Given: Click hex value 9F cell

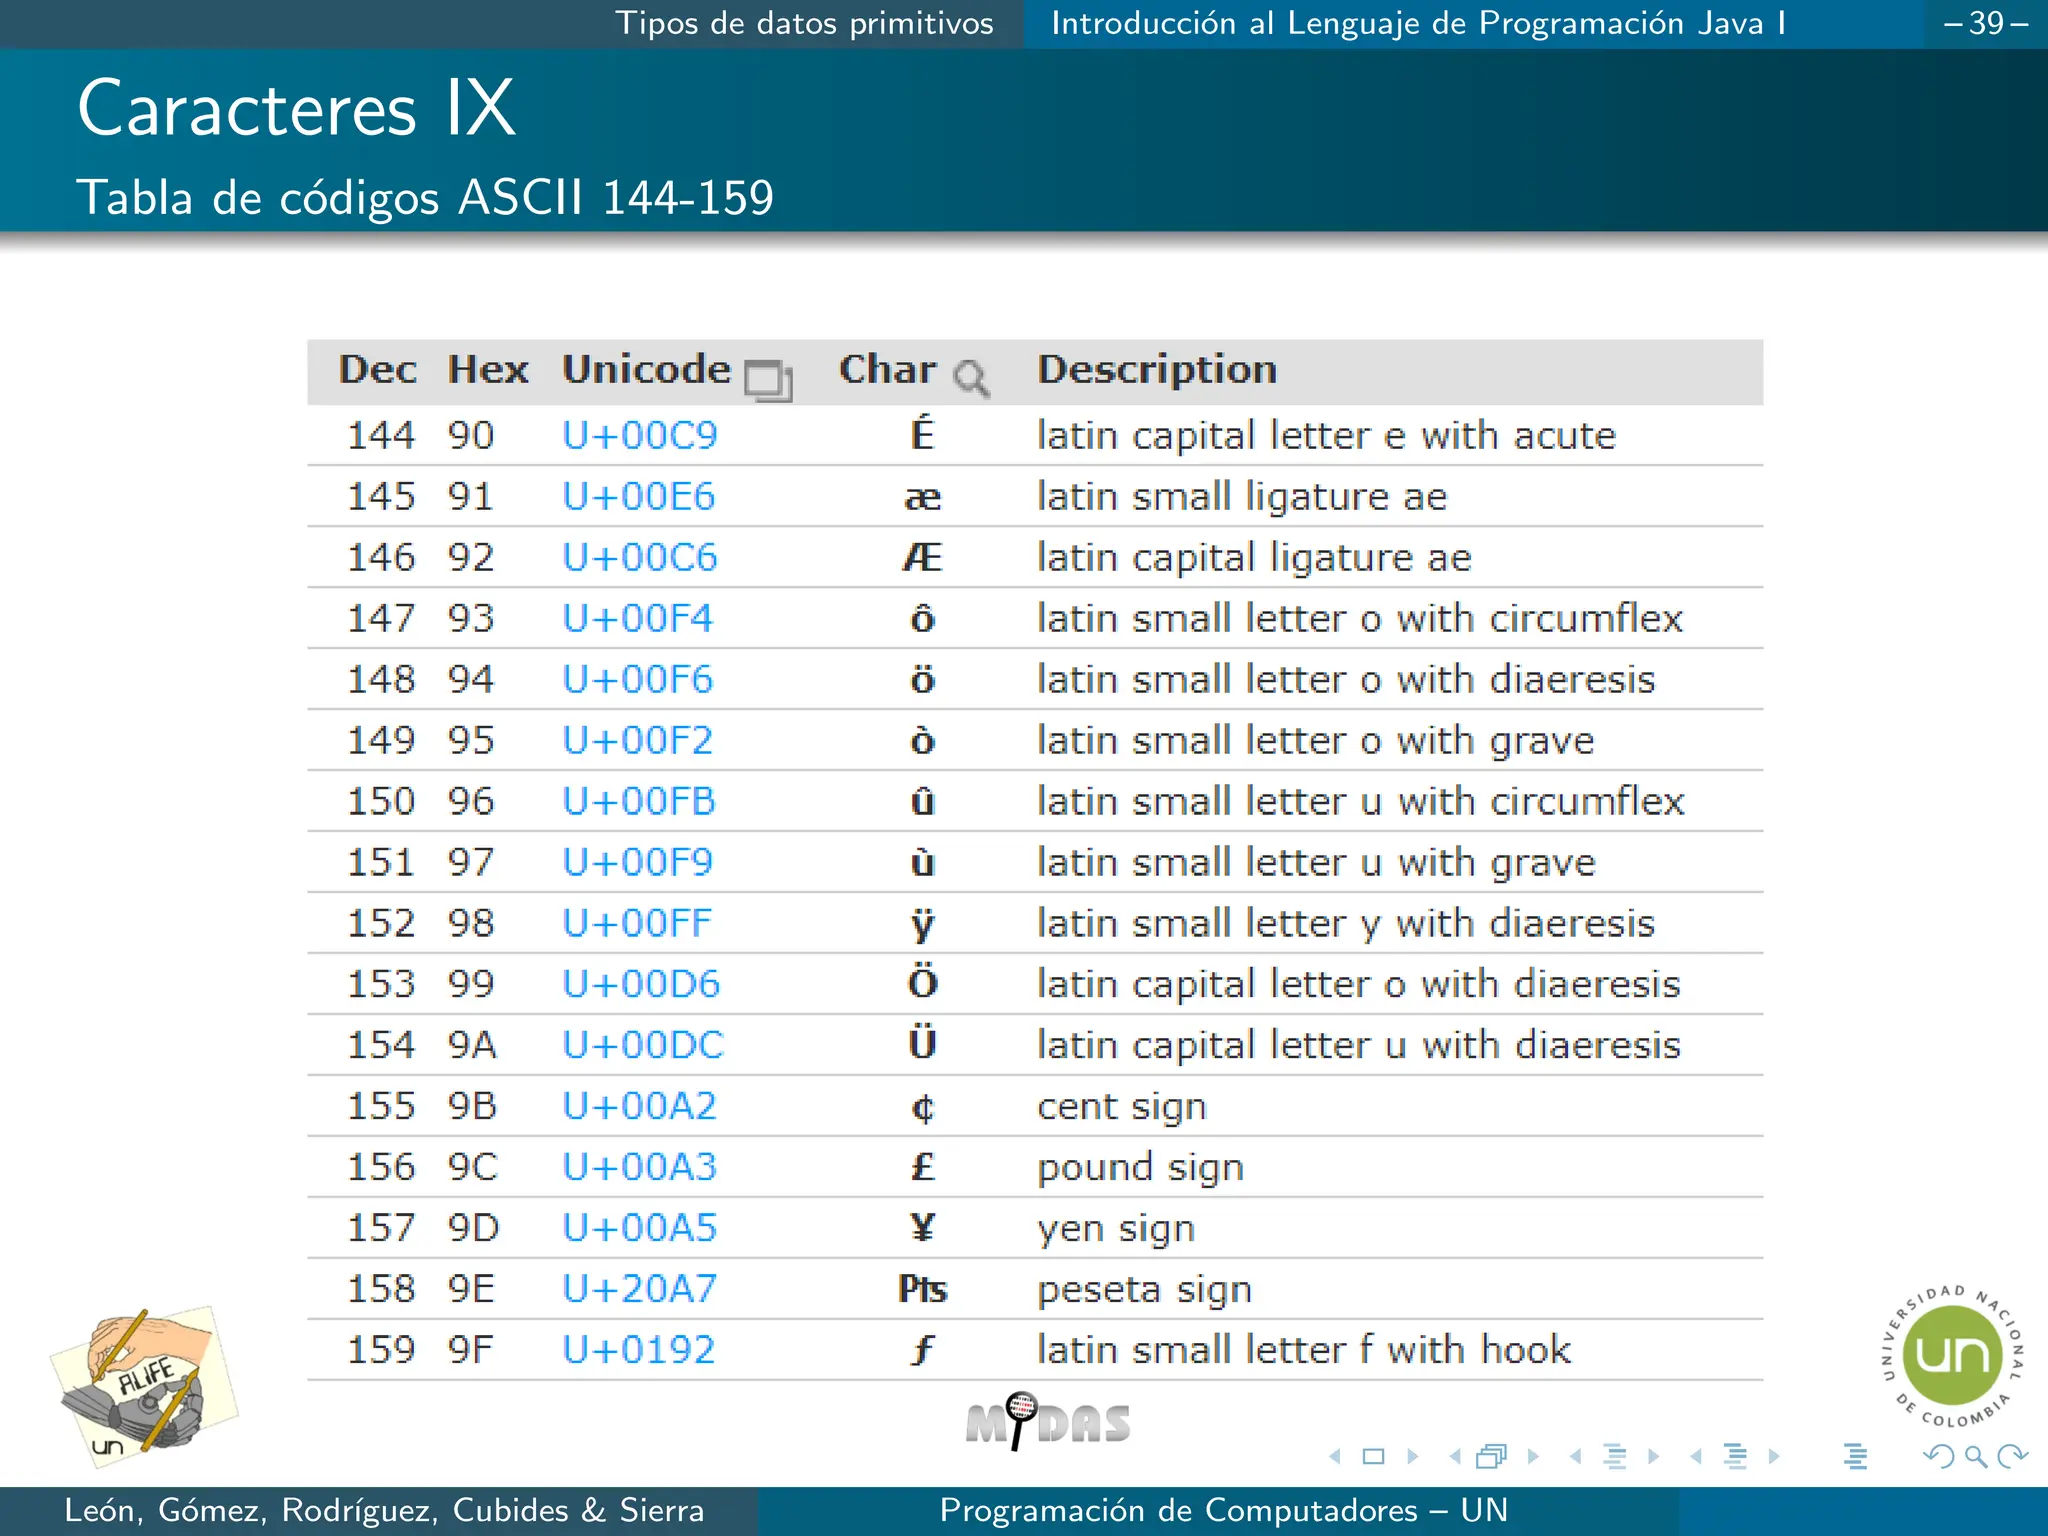Looking at the screenshot, I should (x=471, y=1350).
